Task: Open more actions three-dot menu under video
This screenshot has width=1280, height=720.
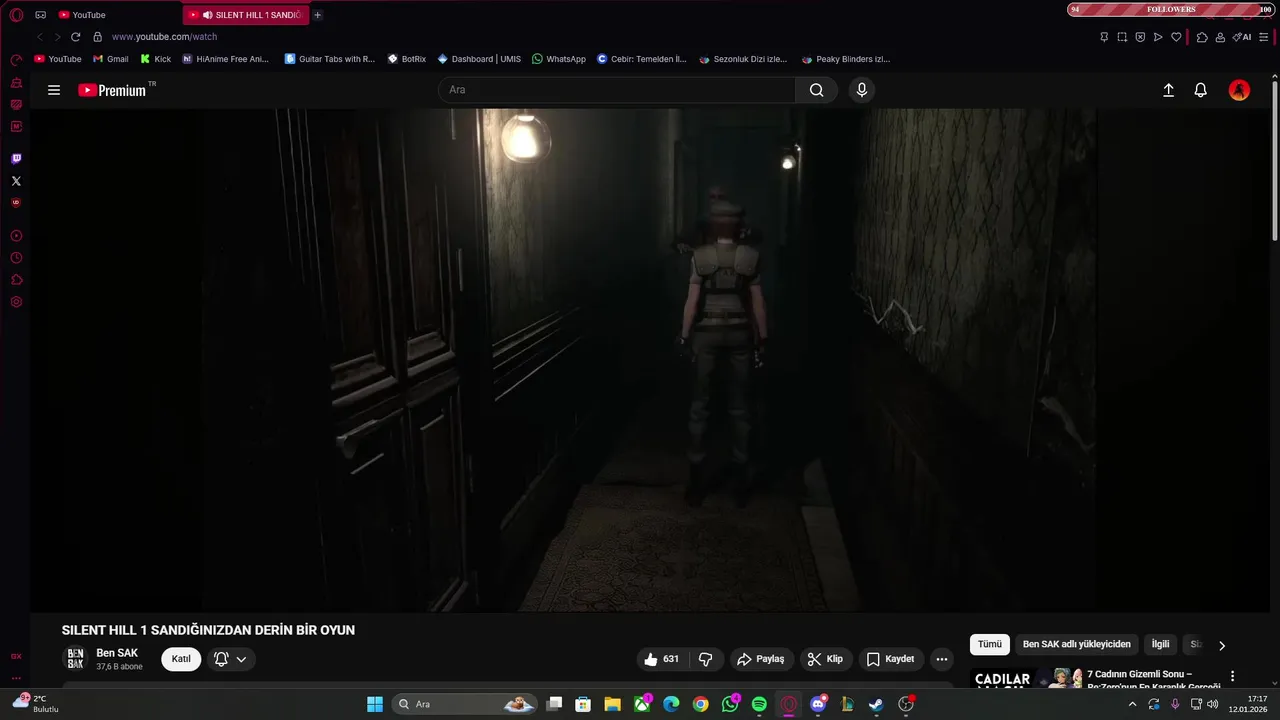Action: (942, 659)
